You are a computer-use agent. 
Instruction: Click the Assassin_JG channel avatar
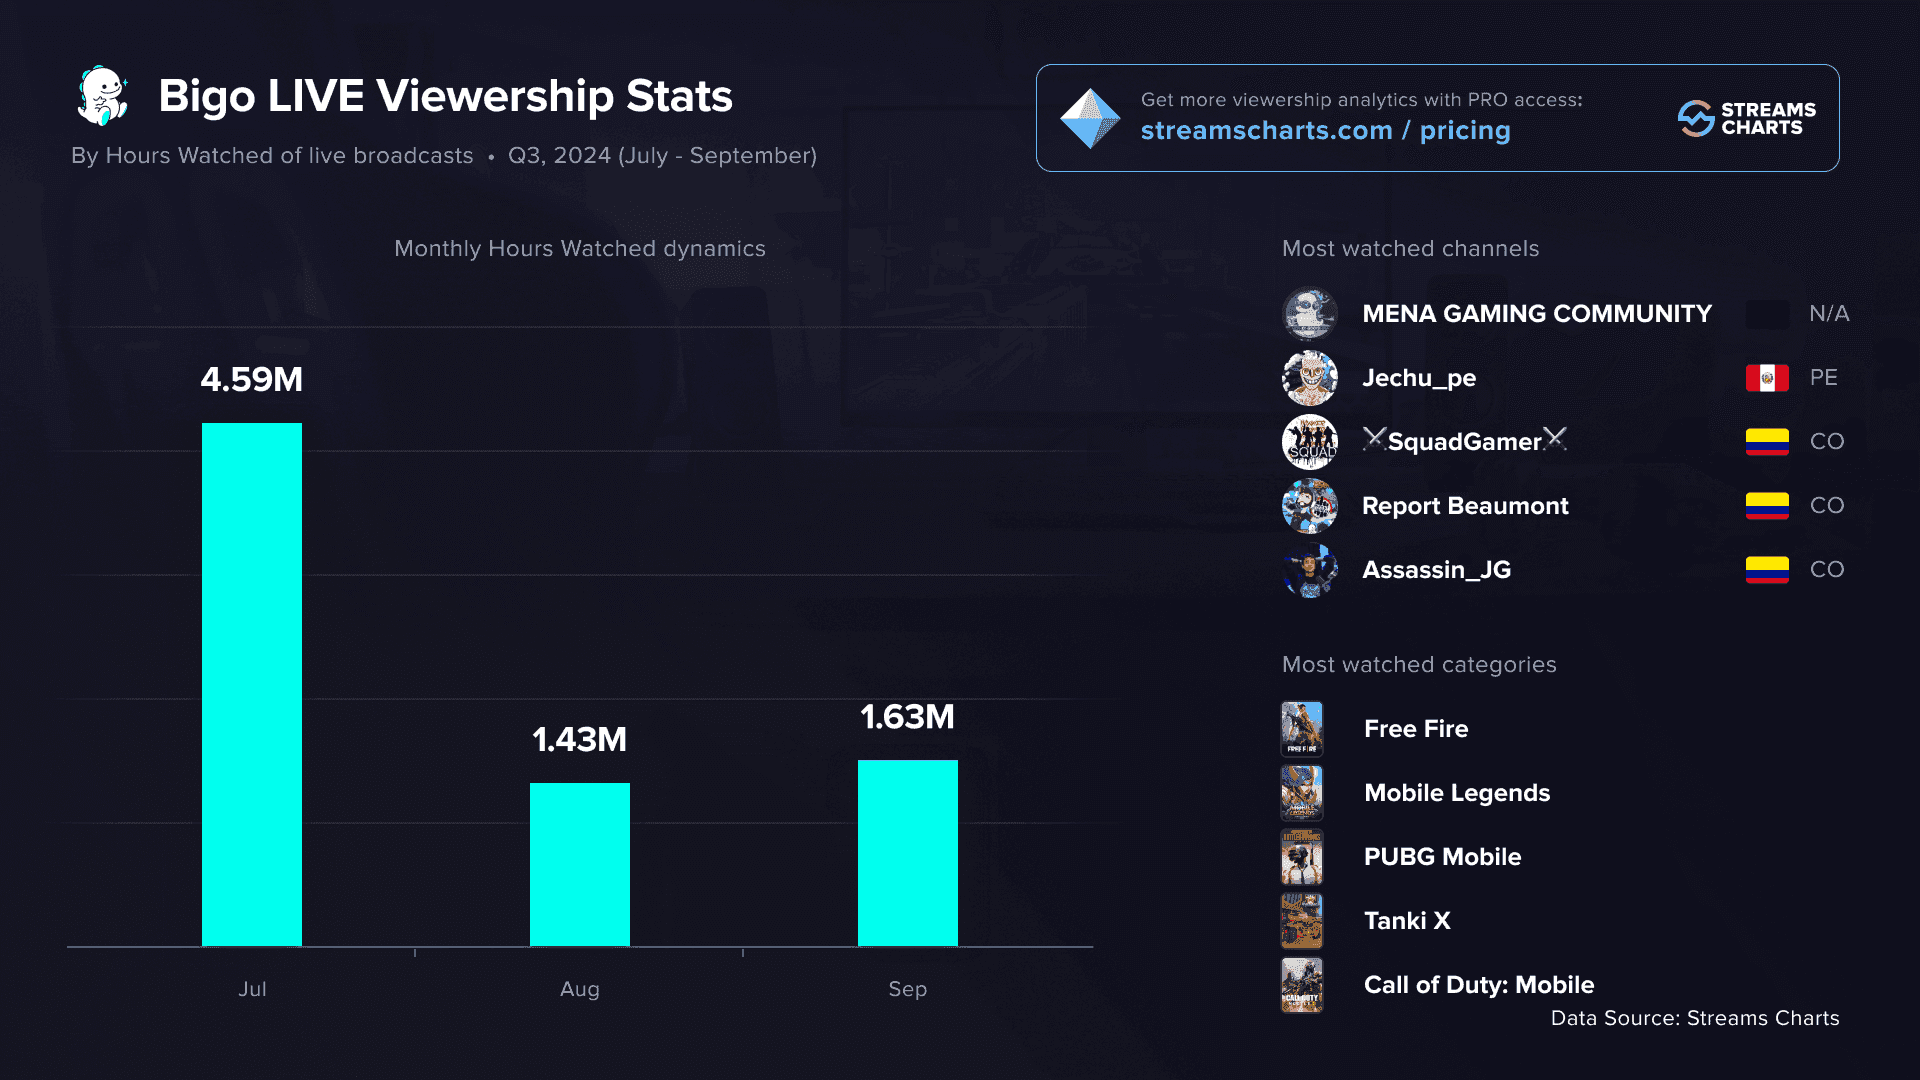[x=1309, y=570]
